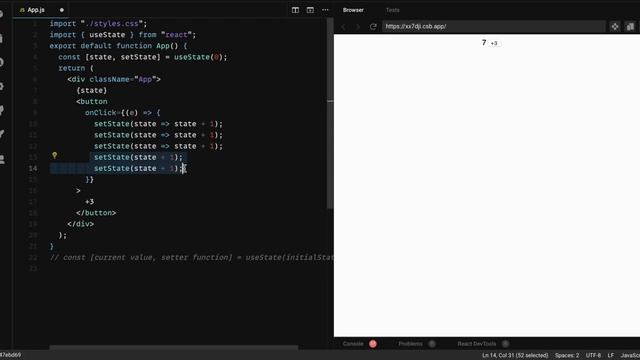Change indentation via Spaces: 2

(x=567, y=355)
